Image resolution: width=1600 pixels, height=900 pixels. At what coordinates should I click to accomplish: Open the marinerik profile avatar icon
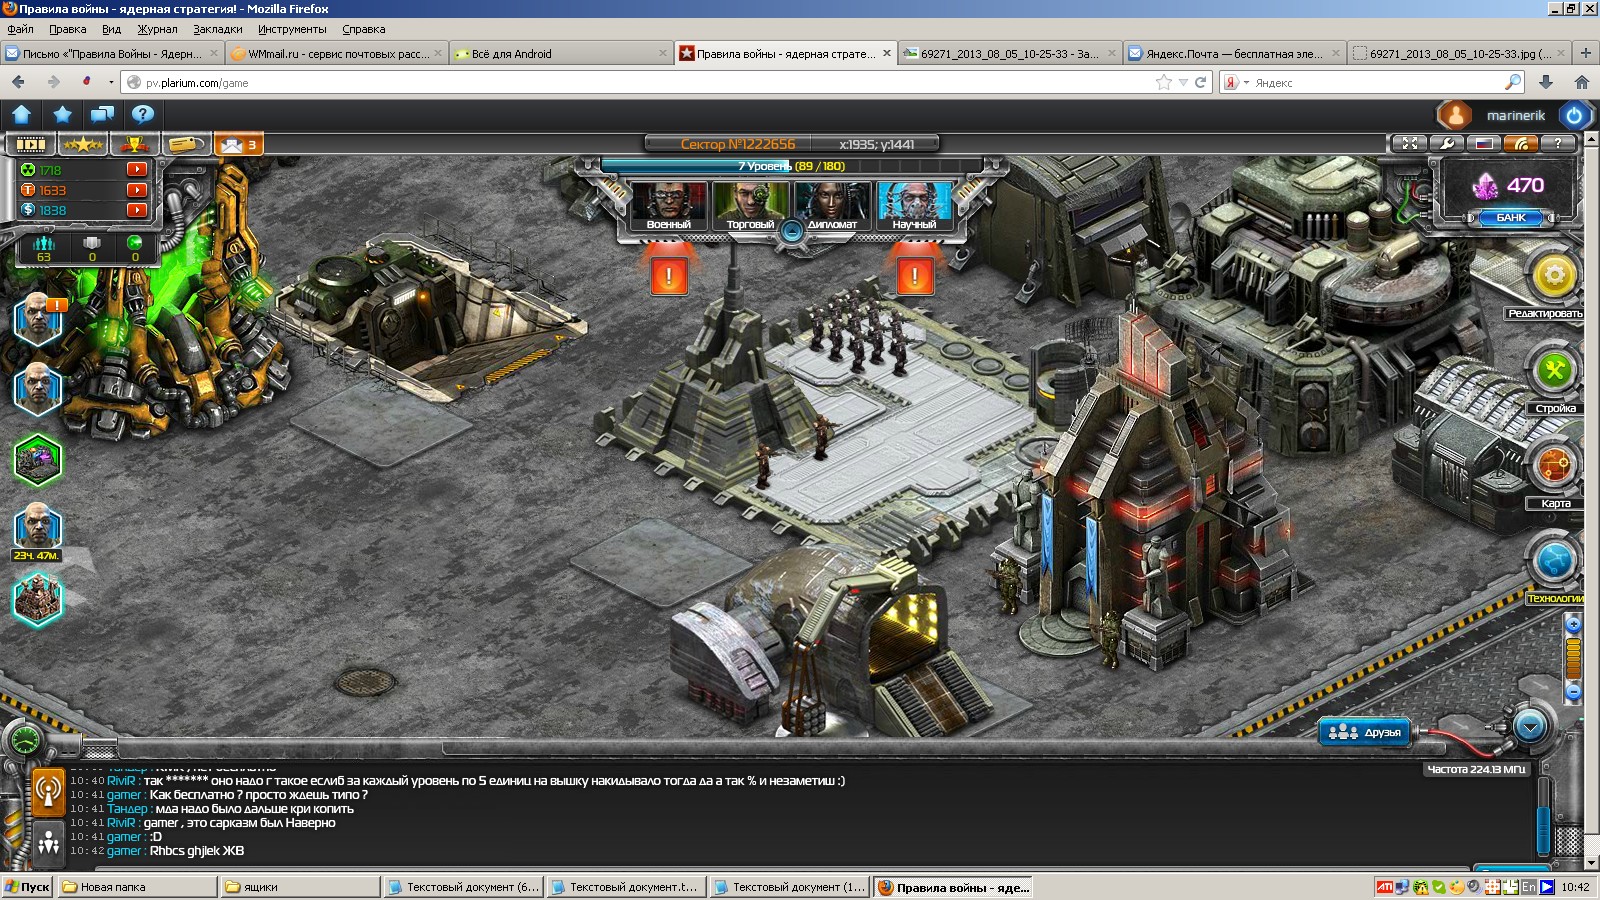(x=1456, y=115)
